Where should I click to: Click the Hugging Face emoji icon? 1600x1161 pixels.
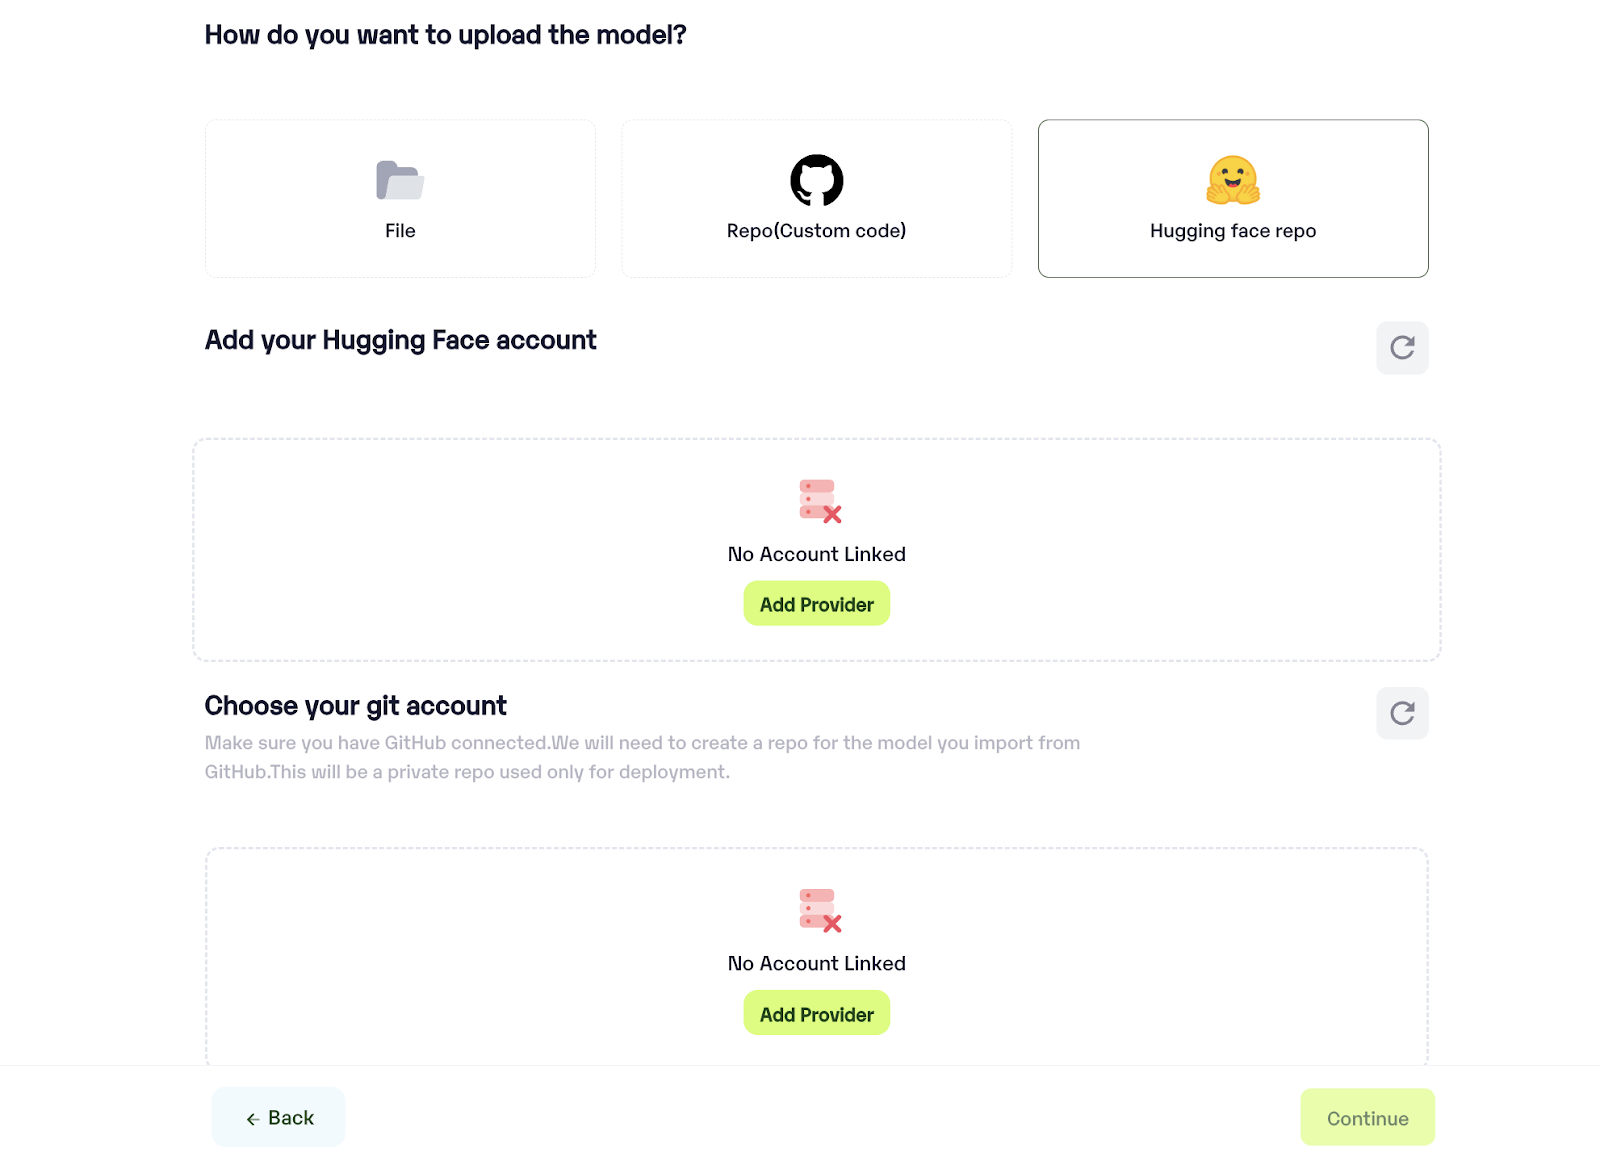(x=1232, y=180)
